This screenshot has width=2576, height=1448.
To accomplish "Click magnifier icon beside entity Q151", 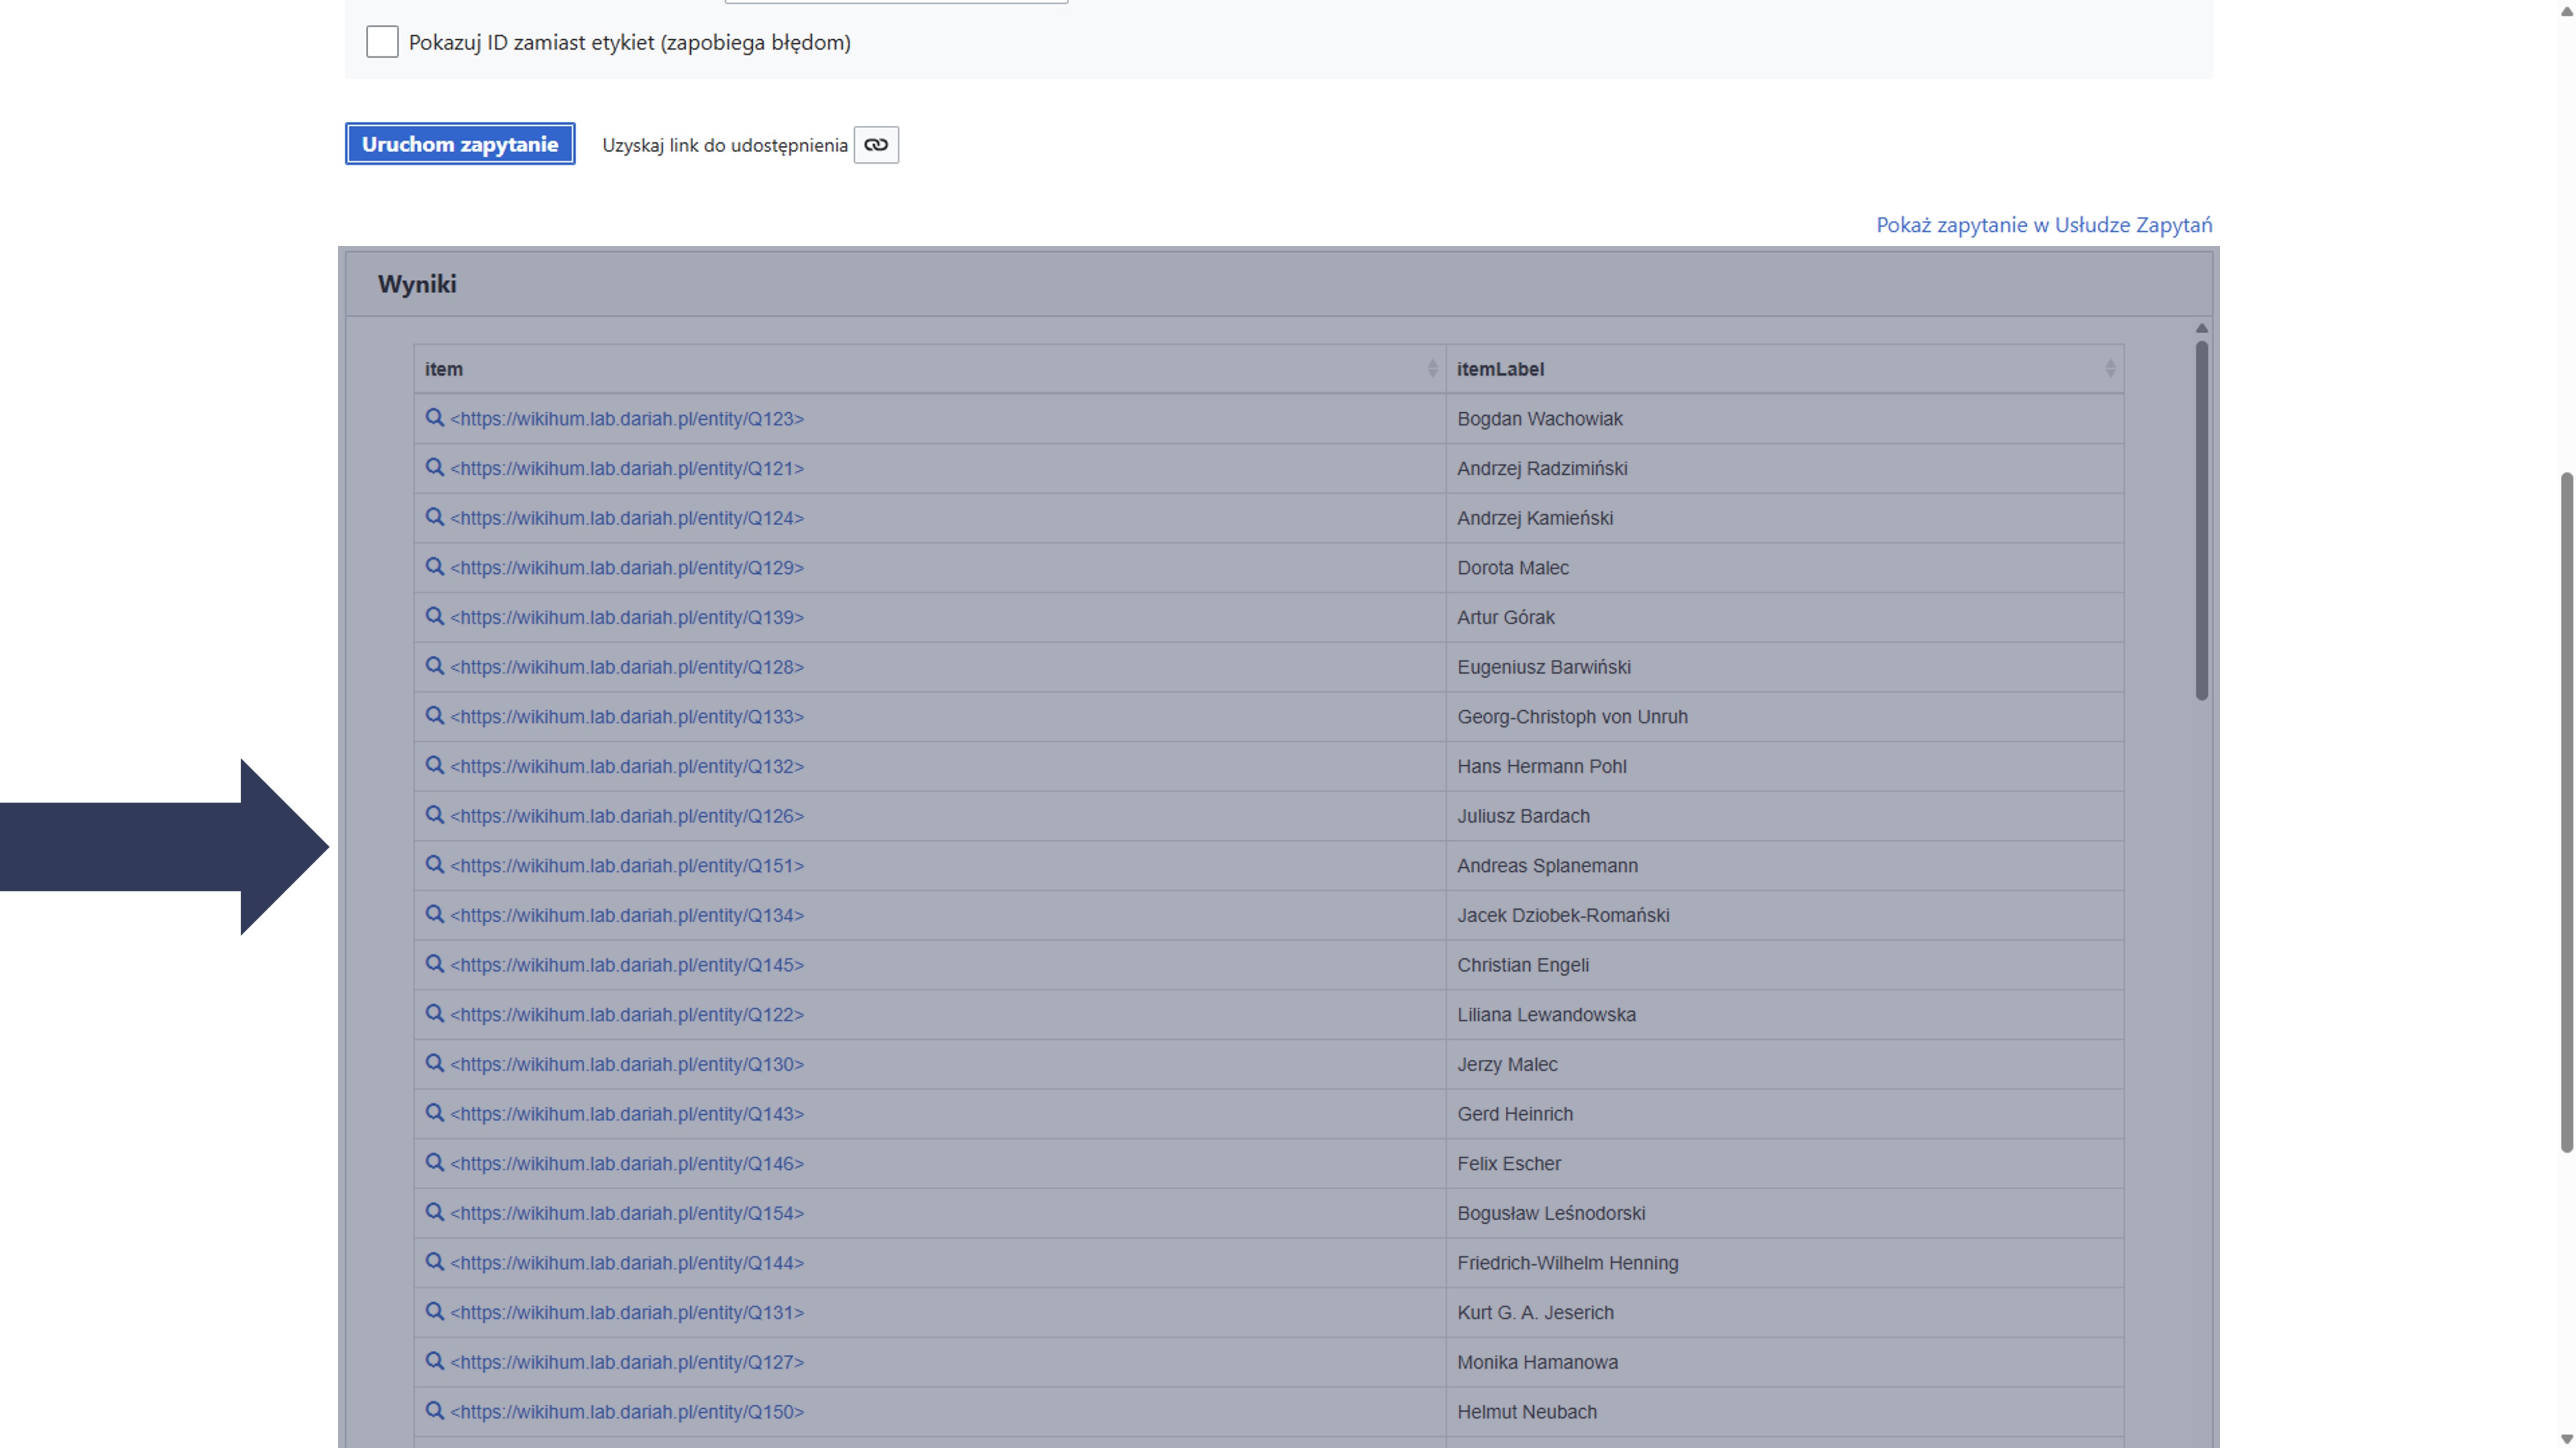I will (x=434, y=865).
